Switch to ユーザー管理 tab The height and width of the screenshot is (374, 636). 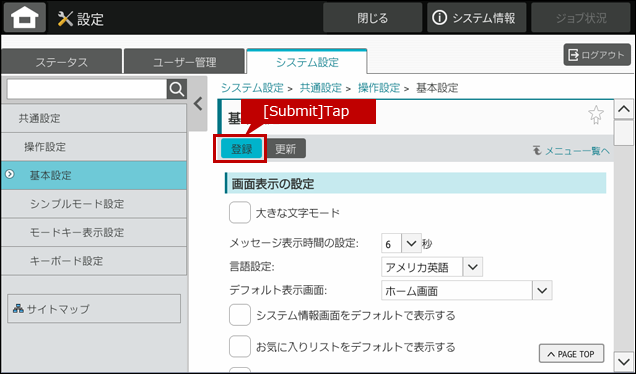184,62
